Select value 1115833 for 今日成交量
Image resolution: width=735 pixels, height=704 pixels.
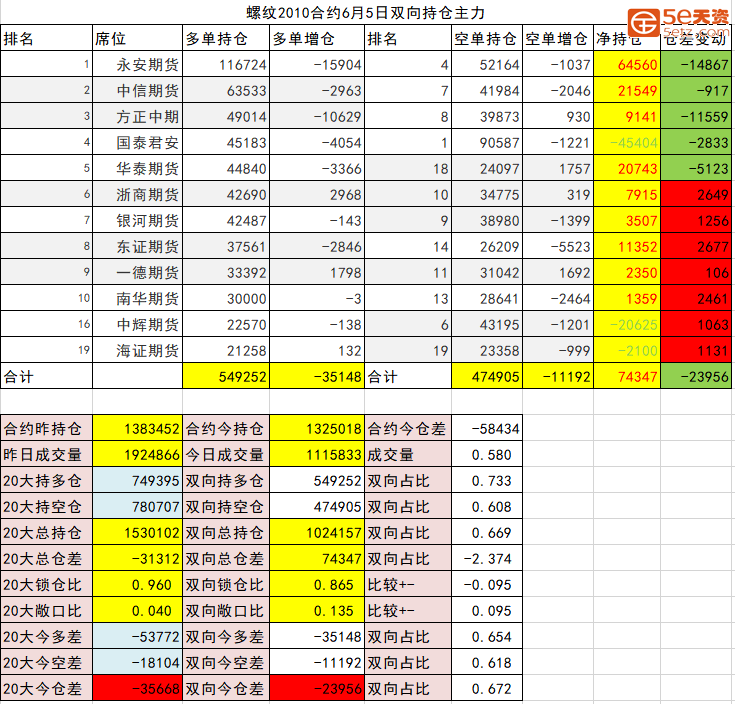[317, 454]
